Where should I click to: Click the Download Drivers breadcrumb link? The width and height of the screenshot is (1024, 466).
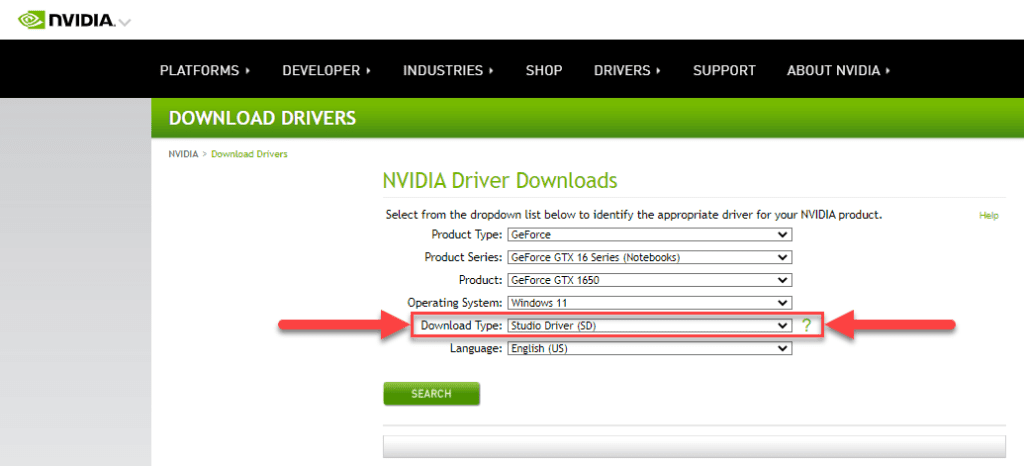click(x=249, y=155)
